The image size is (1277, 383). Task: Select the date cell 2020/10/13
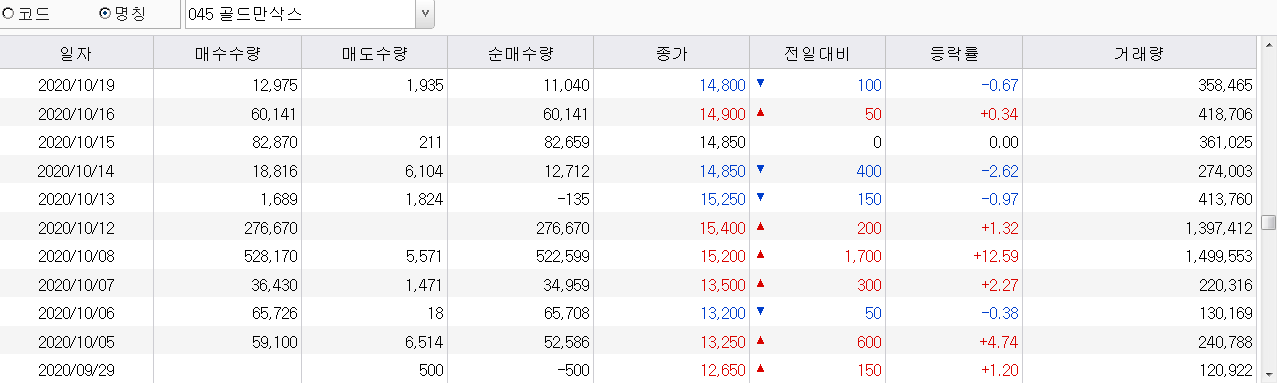(x=76, y=199)
